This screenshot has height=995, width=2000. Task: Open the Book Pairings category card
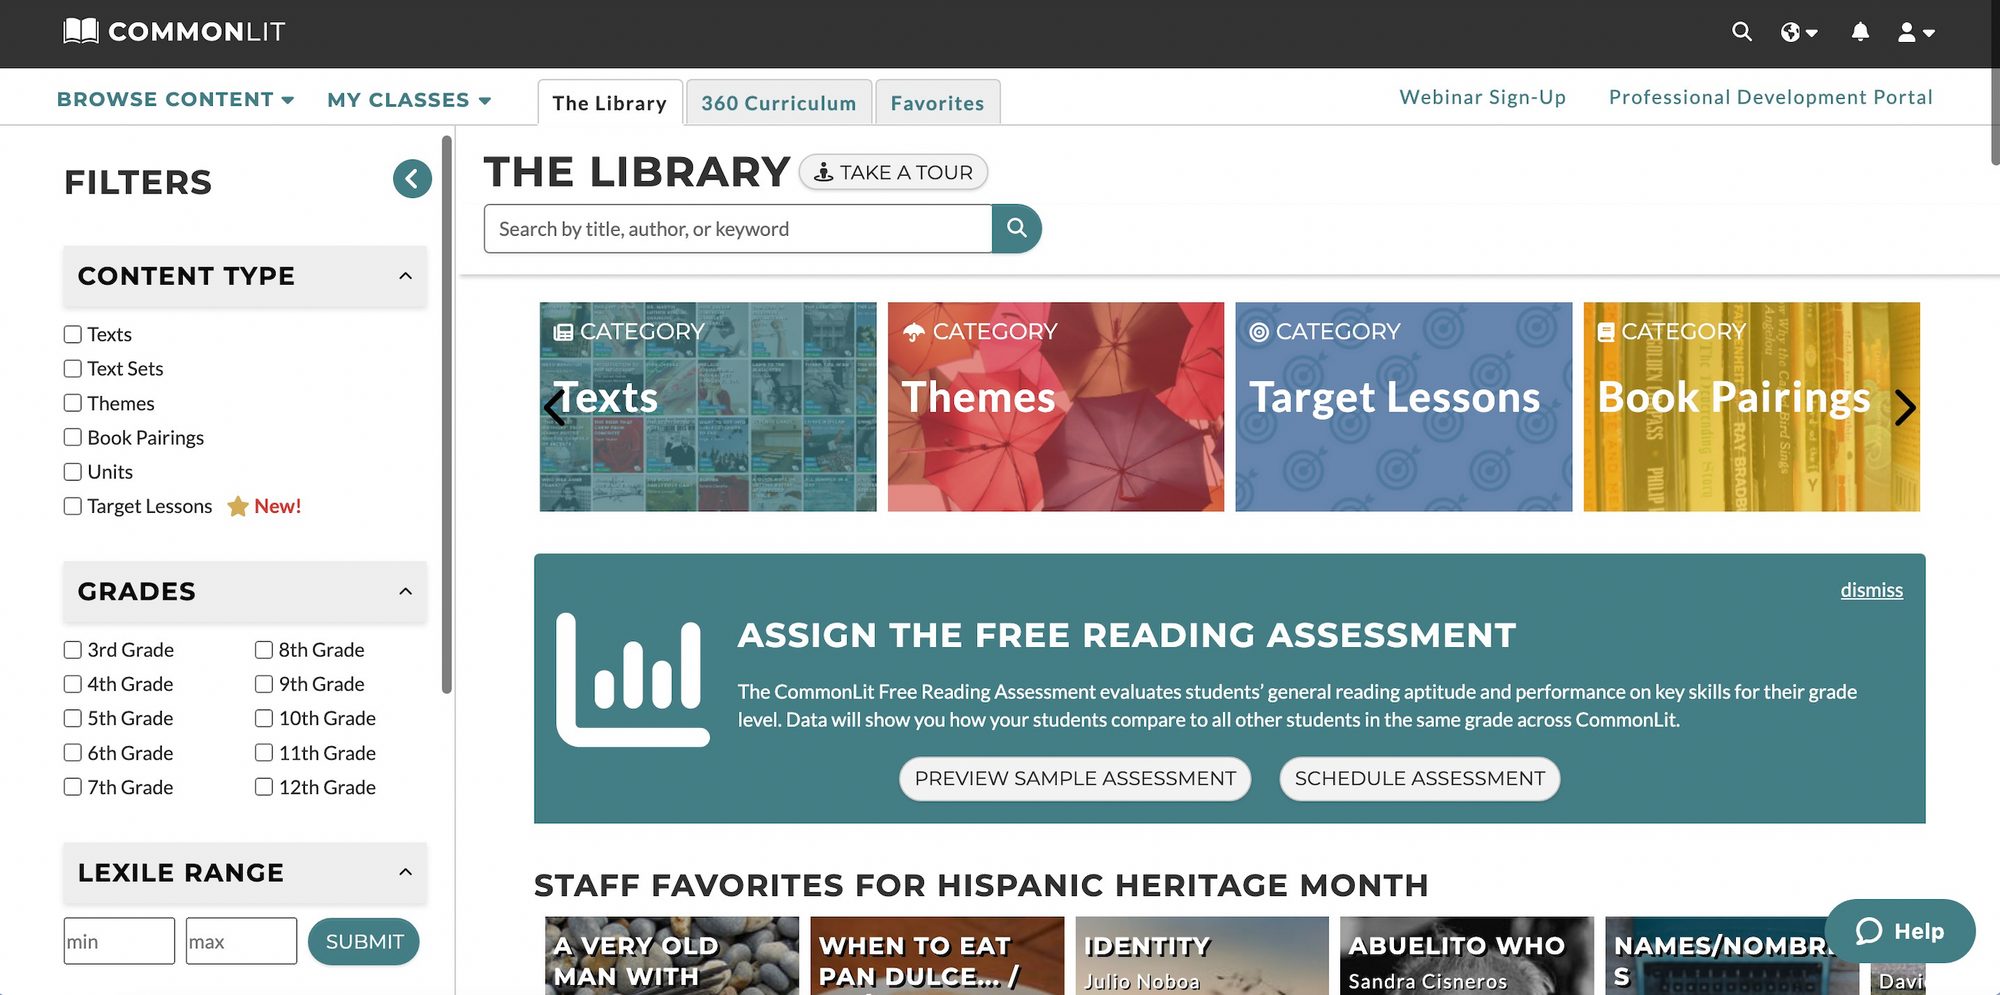(1752, 407)
